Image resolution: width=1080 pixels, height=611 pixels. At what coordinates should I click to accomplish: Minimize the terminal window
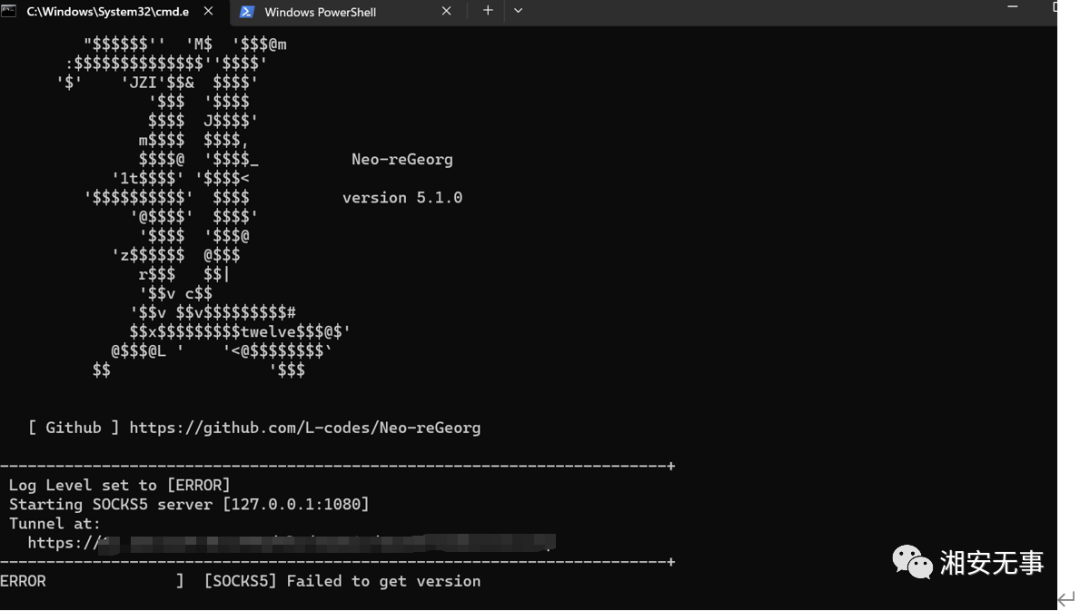point(1012,7)
